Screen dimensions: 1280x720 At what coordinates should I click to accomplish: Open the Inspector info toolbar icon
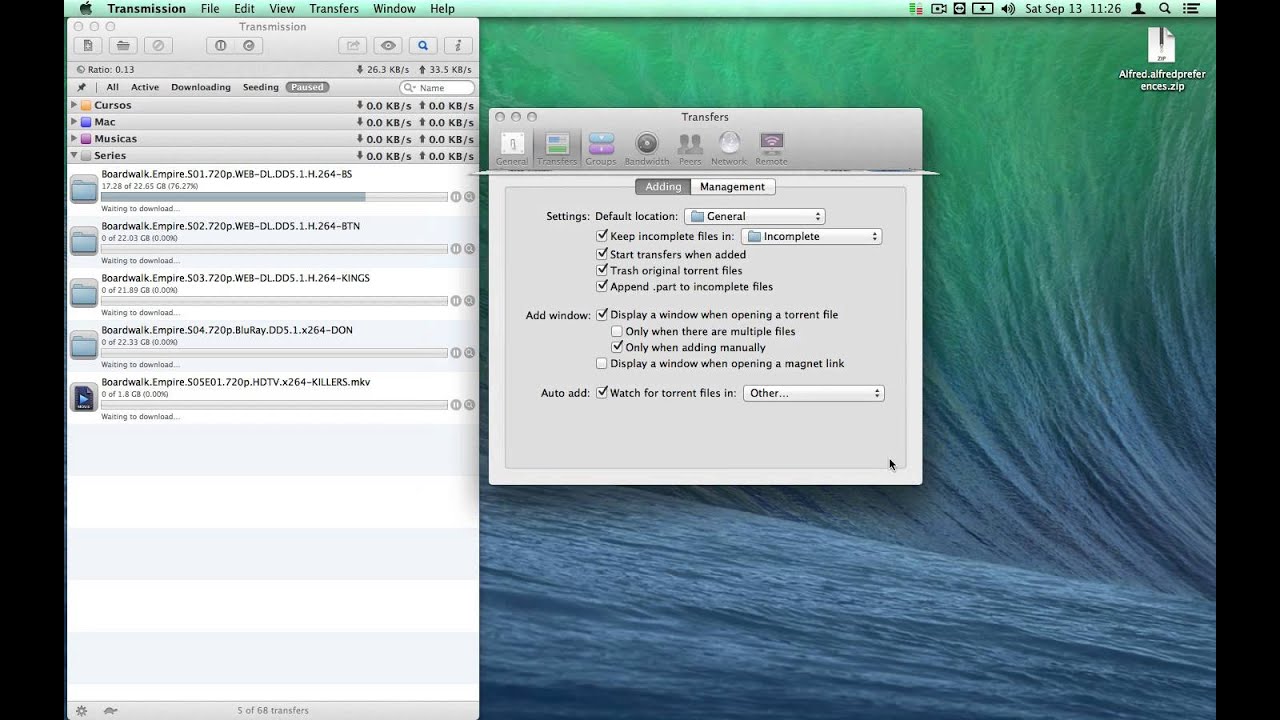458,45
